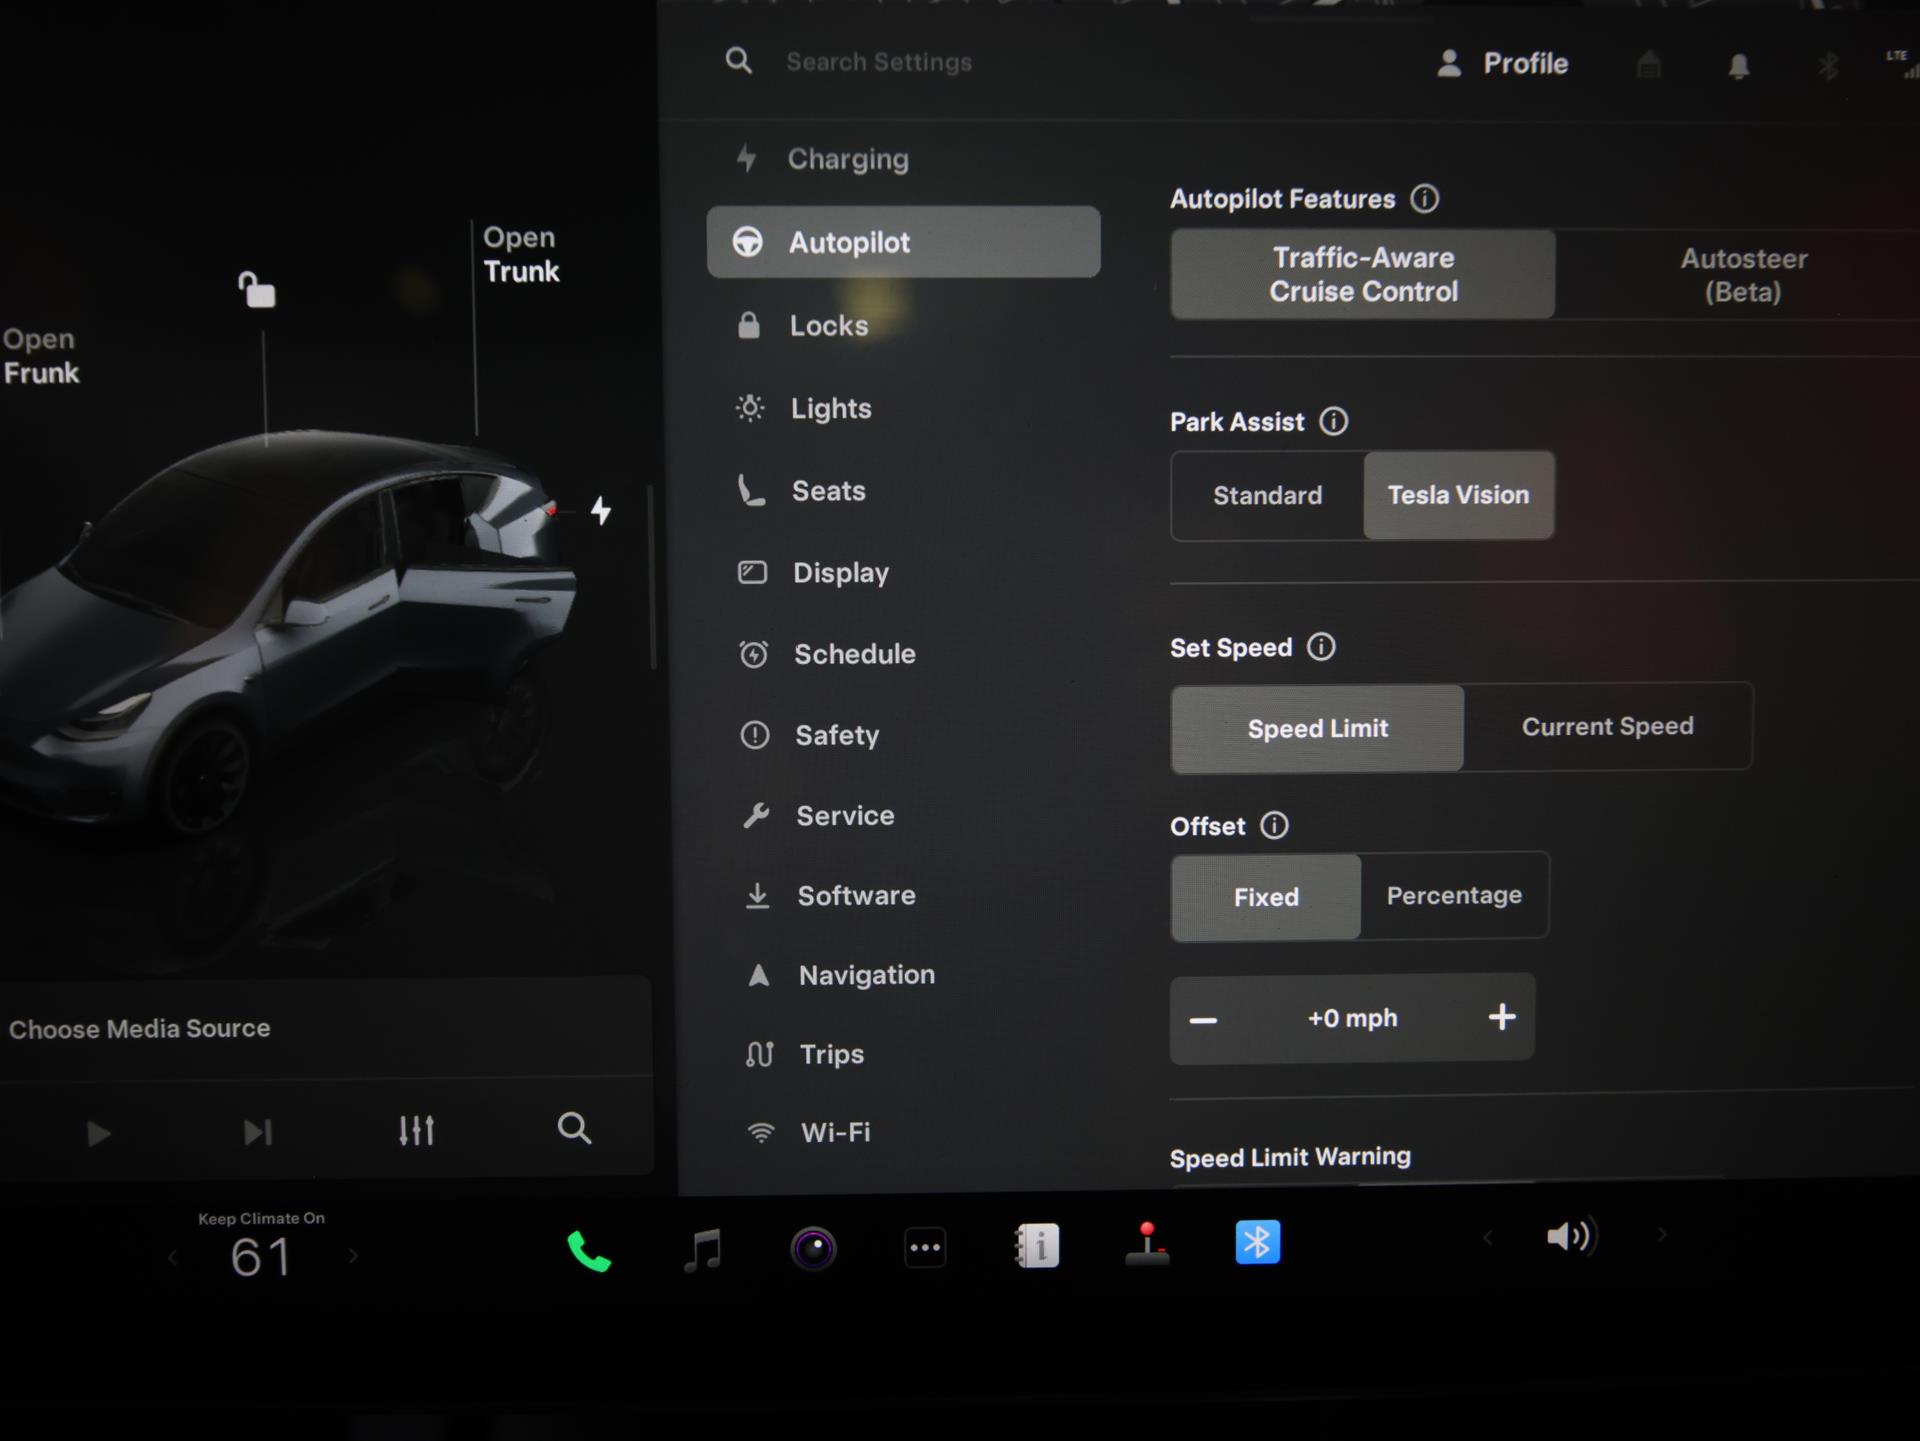The height and width of the screenshot is (1441, 1920).
Task: Choose Speed Limit for Set Speed
Action: (x=1317, y=728)
